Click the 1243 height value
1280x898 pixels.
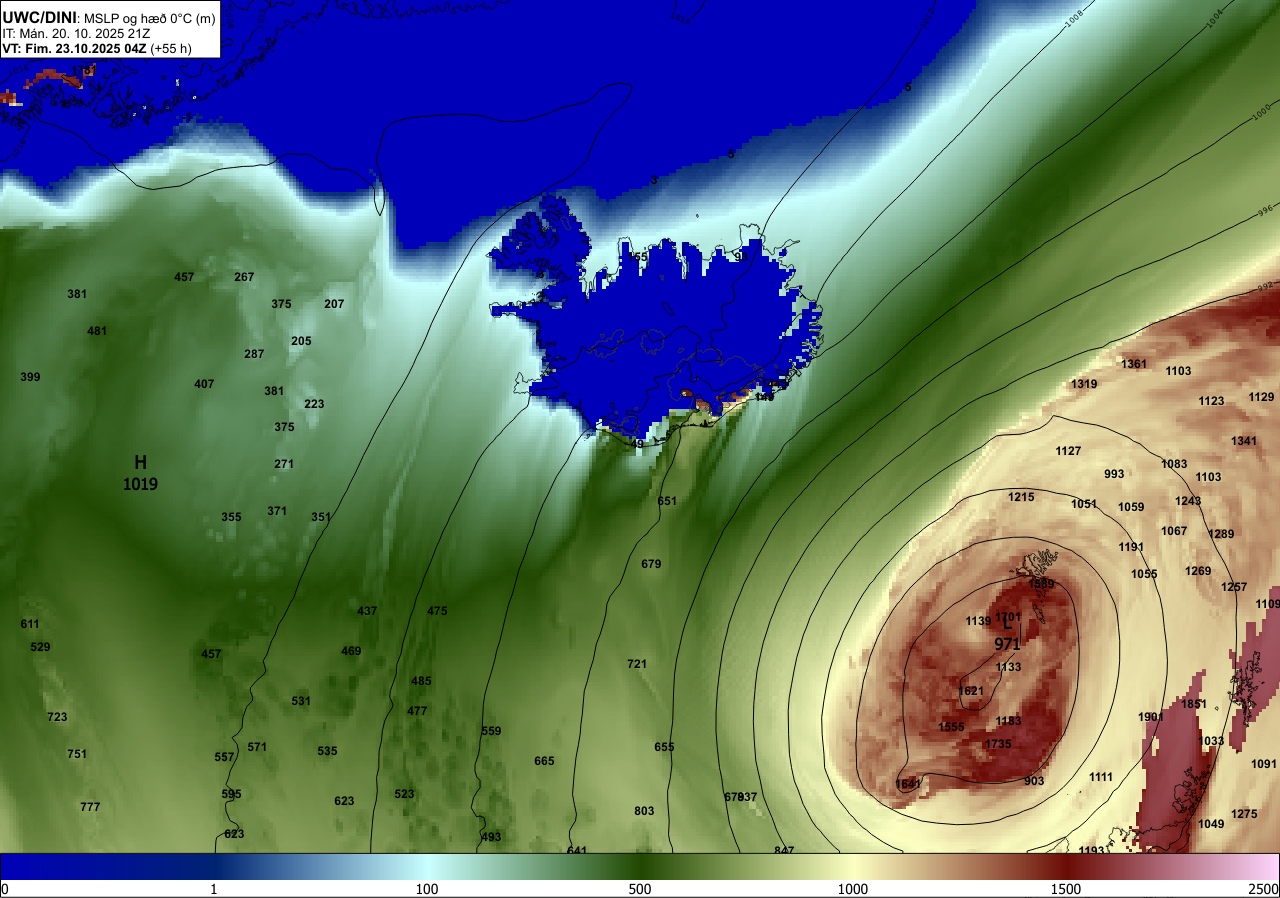(1188, 501)
